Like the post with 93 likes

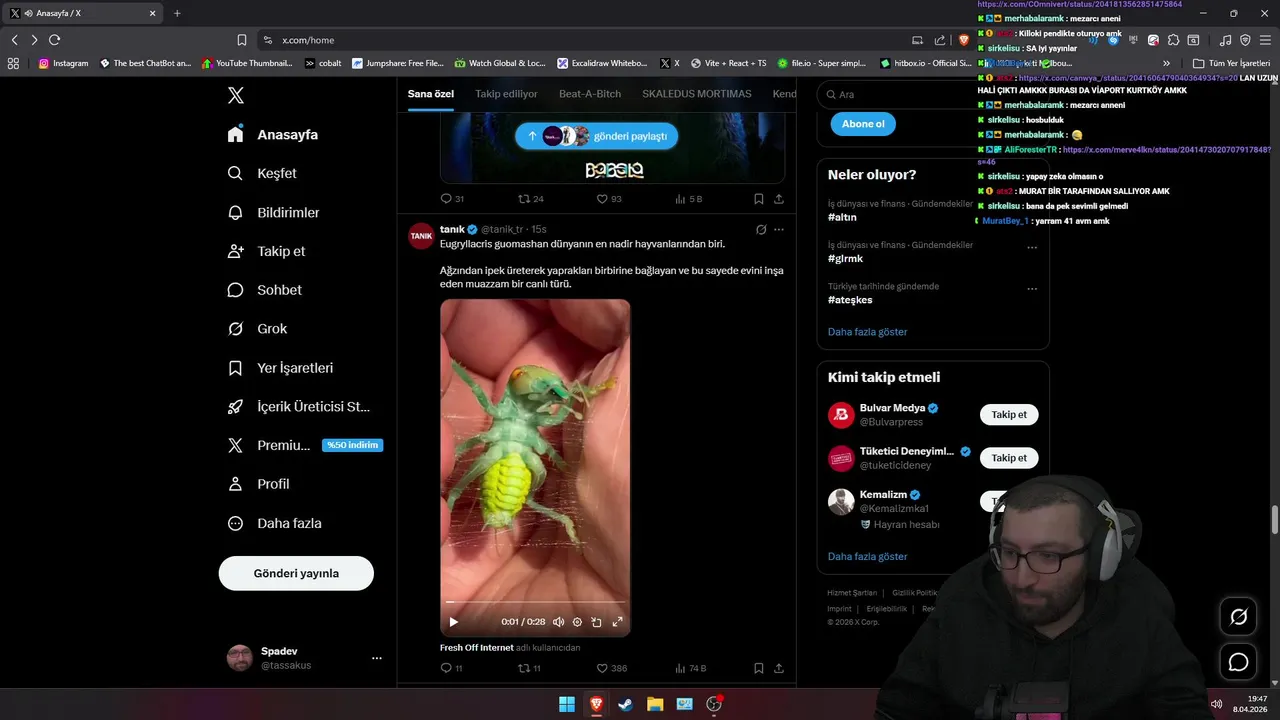[602, 199]
